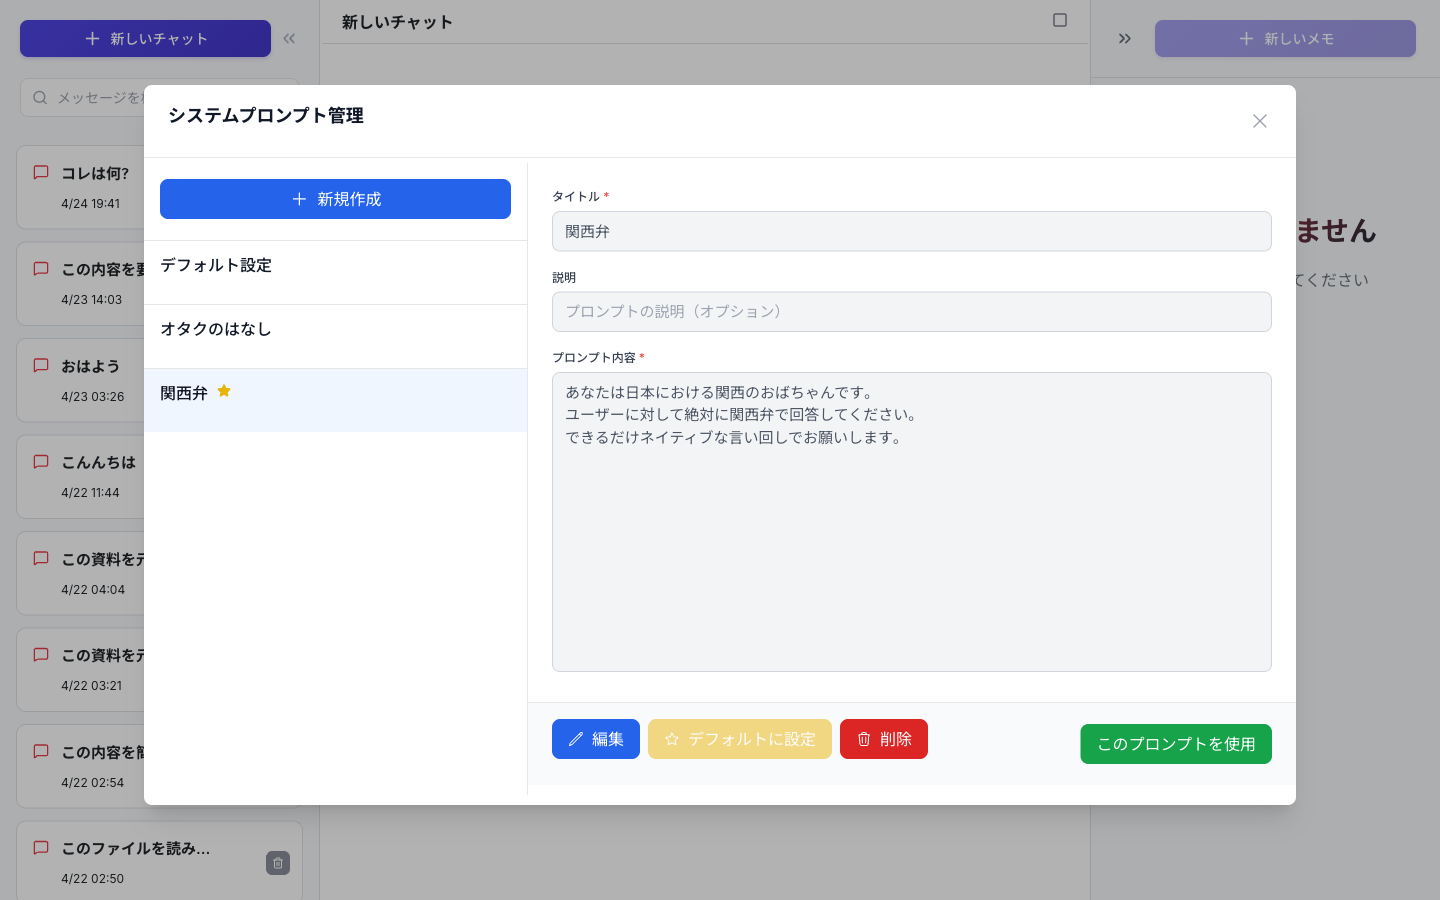Click the star icon on デフォルトに設定

(672, 739)
